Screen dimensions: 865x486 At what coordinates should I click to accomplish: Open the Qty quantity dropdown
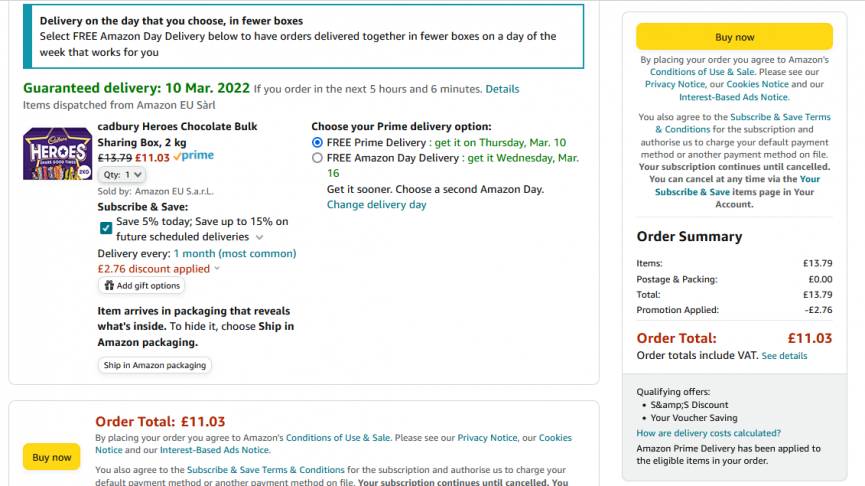tap(122, 174)
